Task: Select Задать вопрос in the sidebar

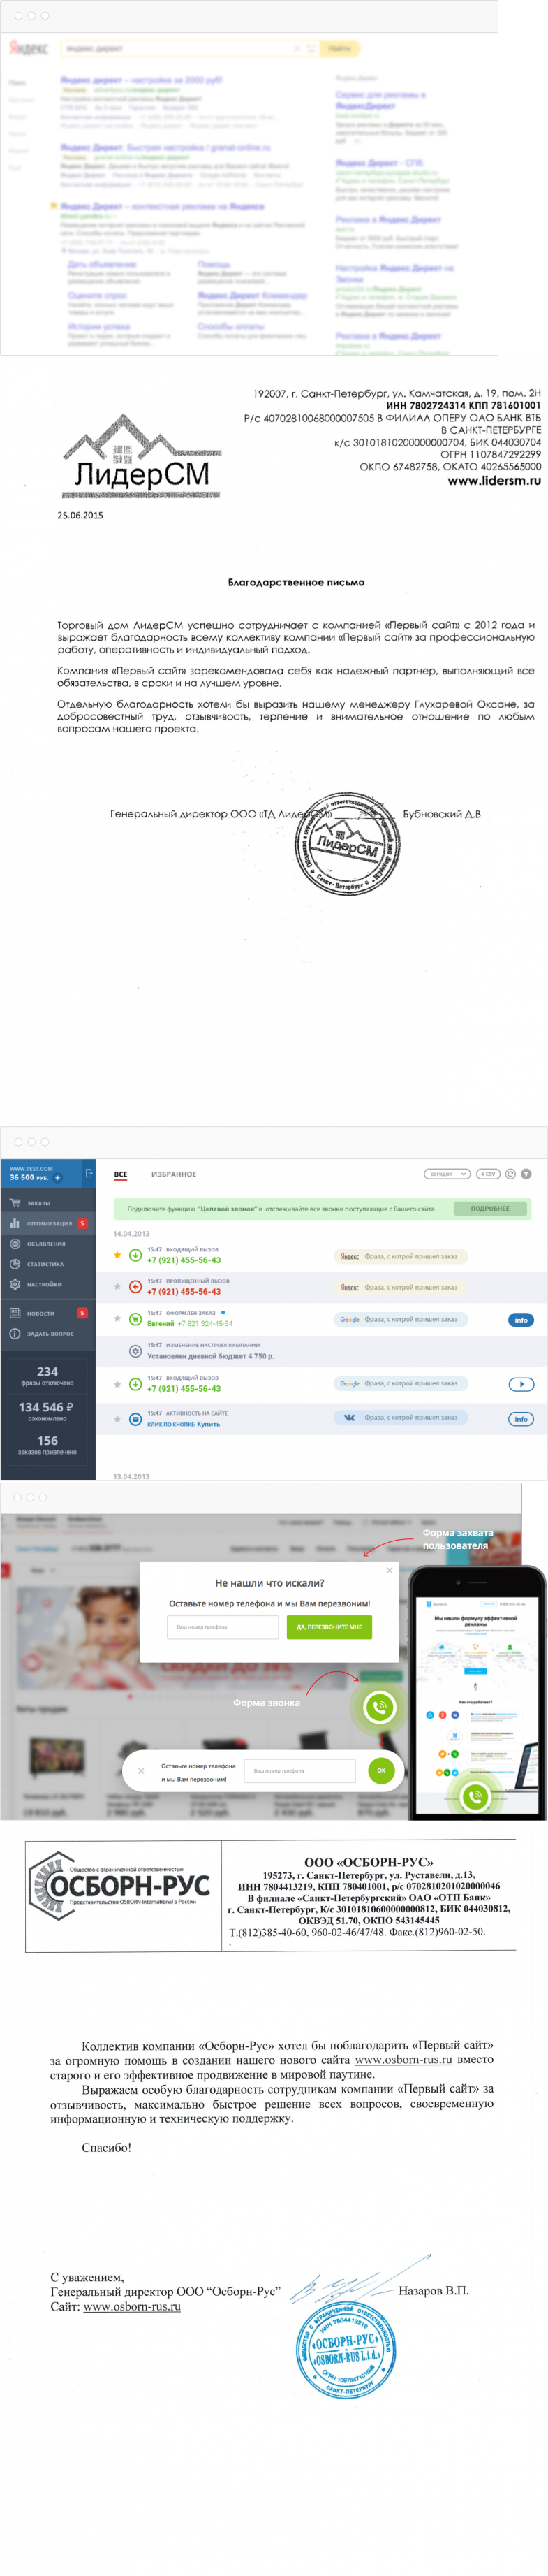Action: point(48,1334)
